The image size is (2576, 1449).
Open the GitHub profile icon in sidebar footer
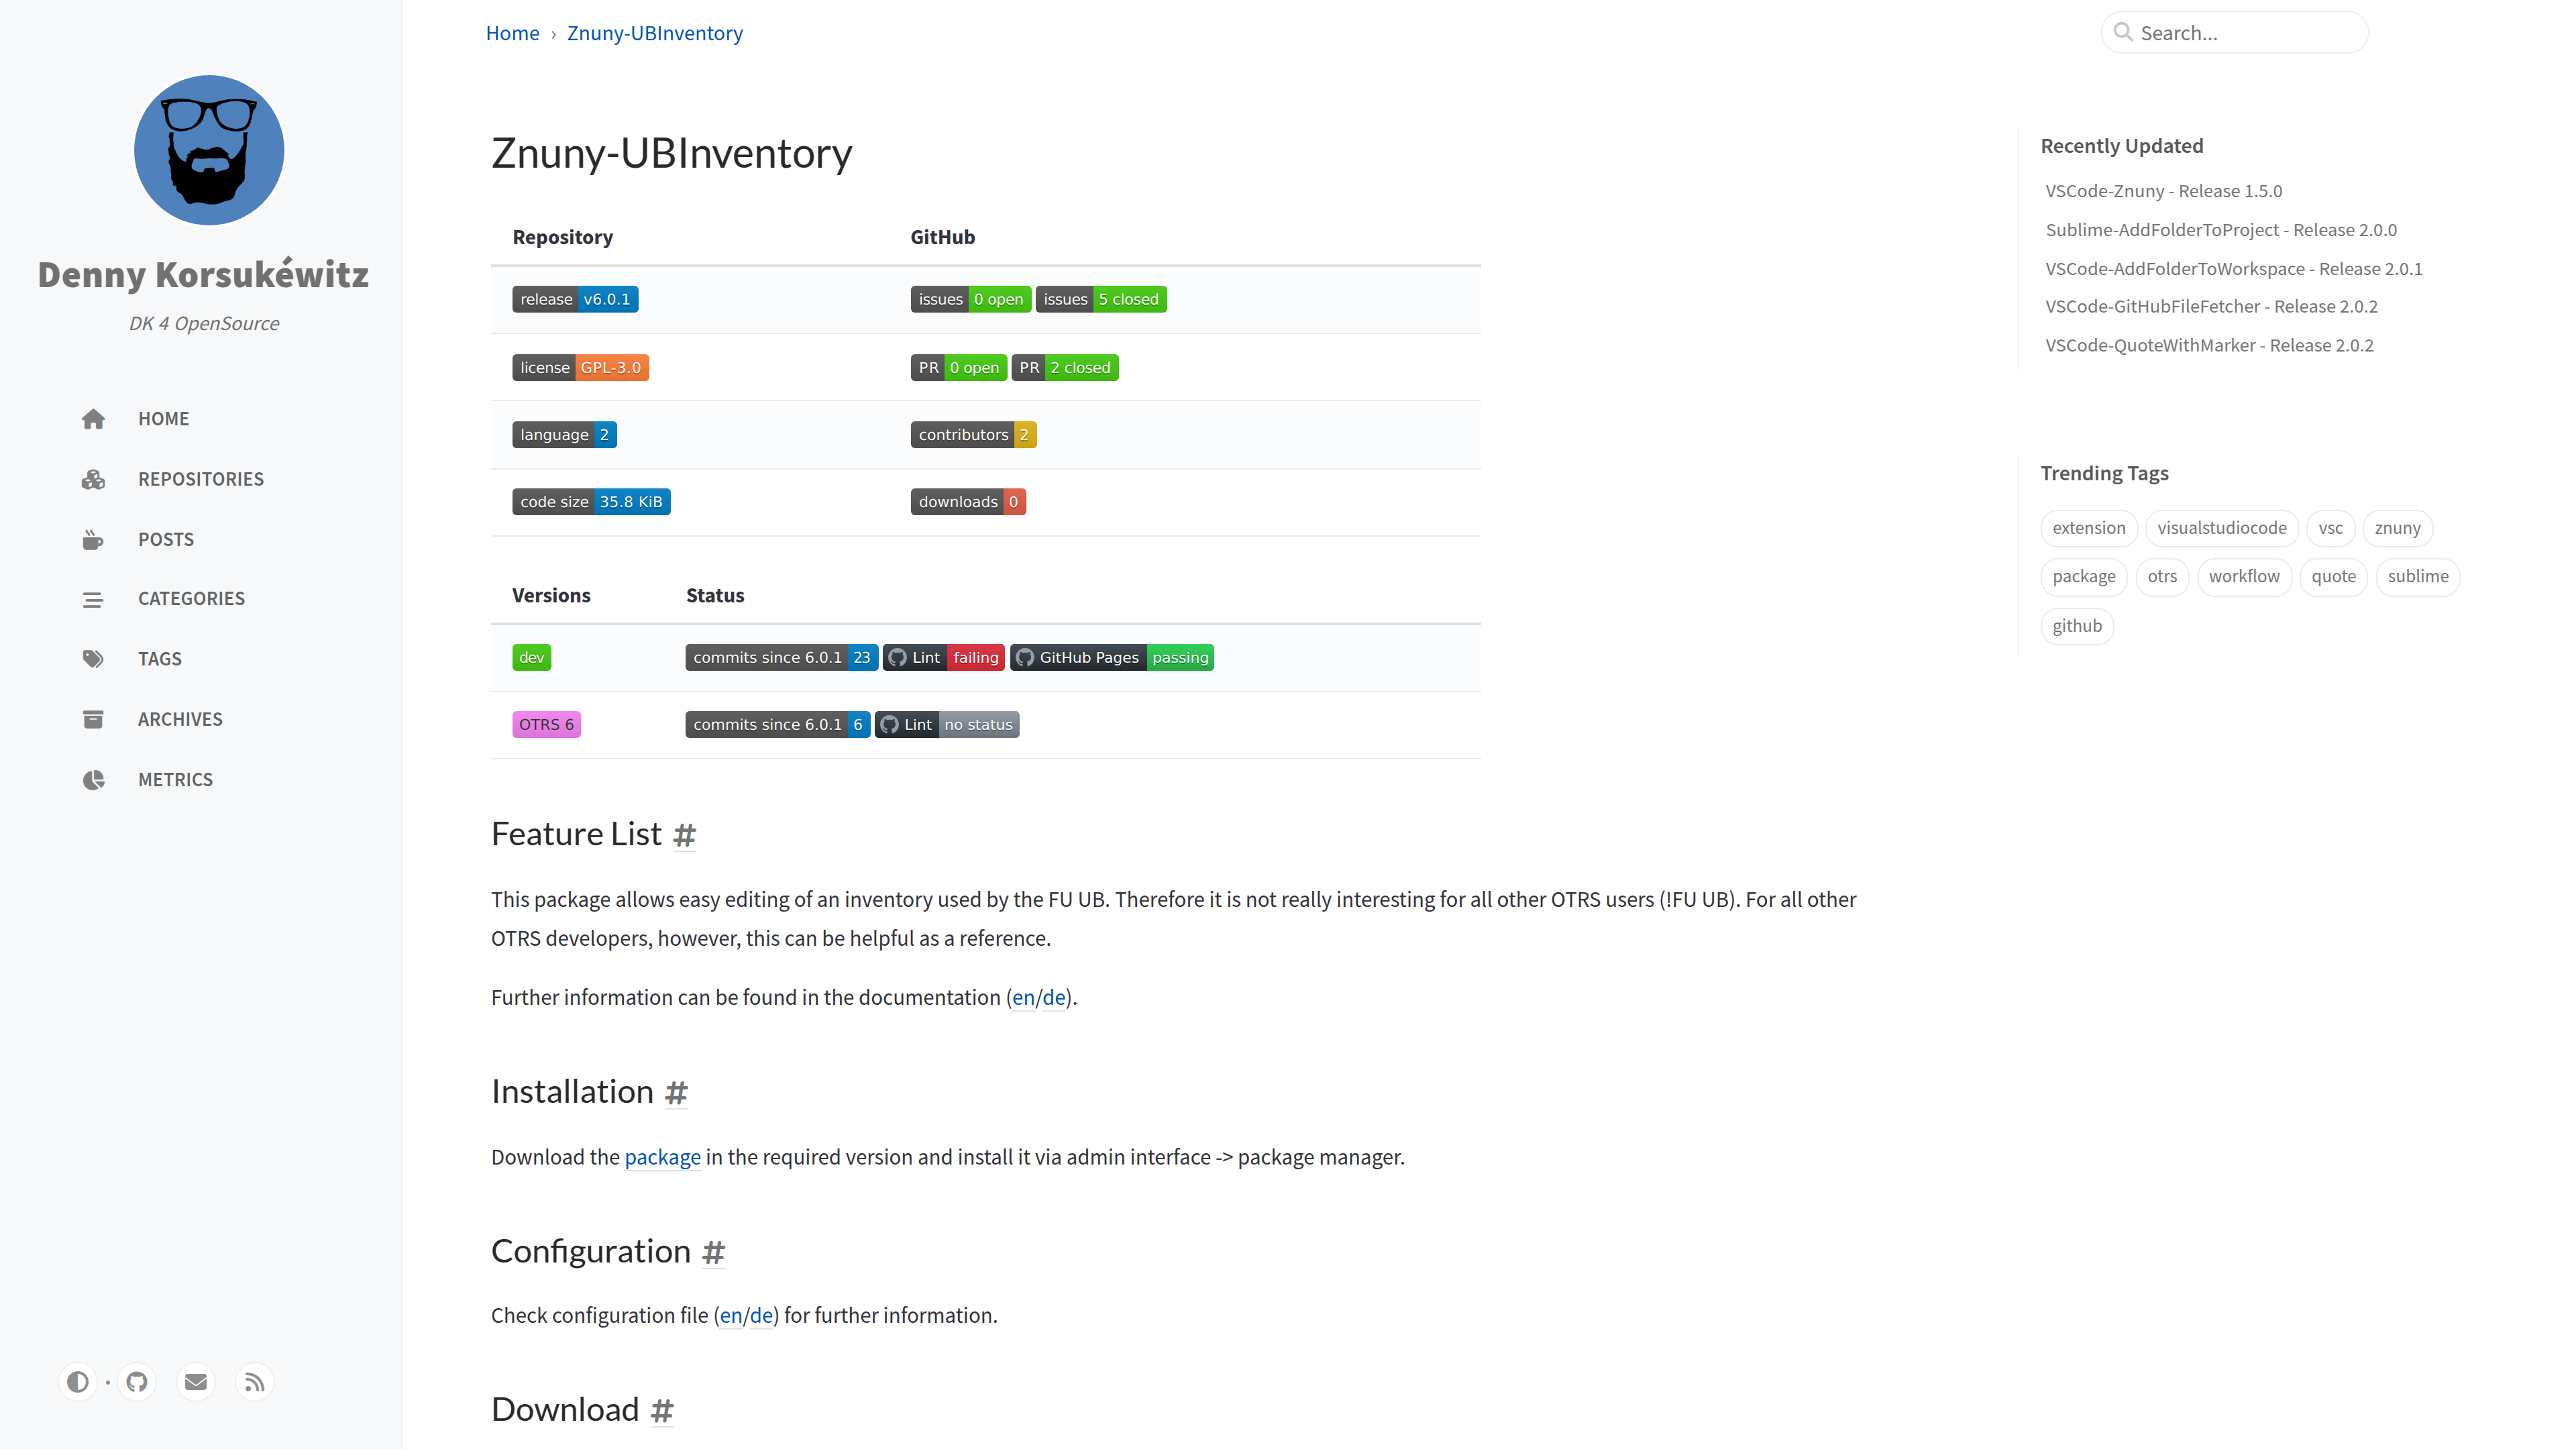(137, 1381)
